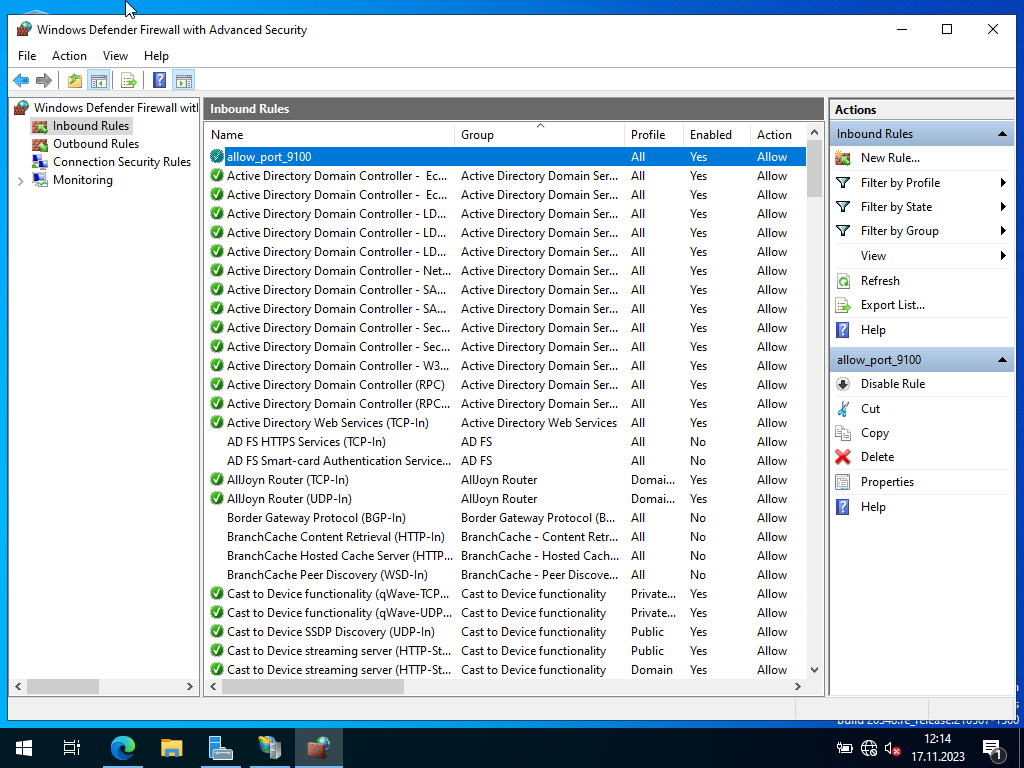Click the firewall brick-wall taskbar icon

pos(319,748)
